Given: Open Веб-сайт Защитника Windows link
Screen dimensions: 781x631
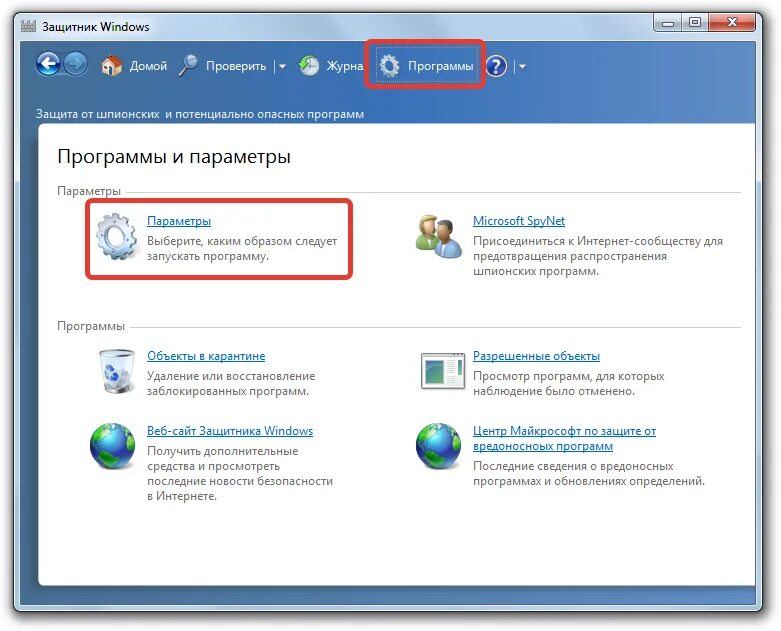Looking at the screenshot, I should (x=230, y=431).
